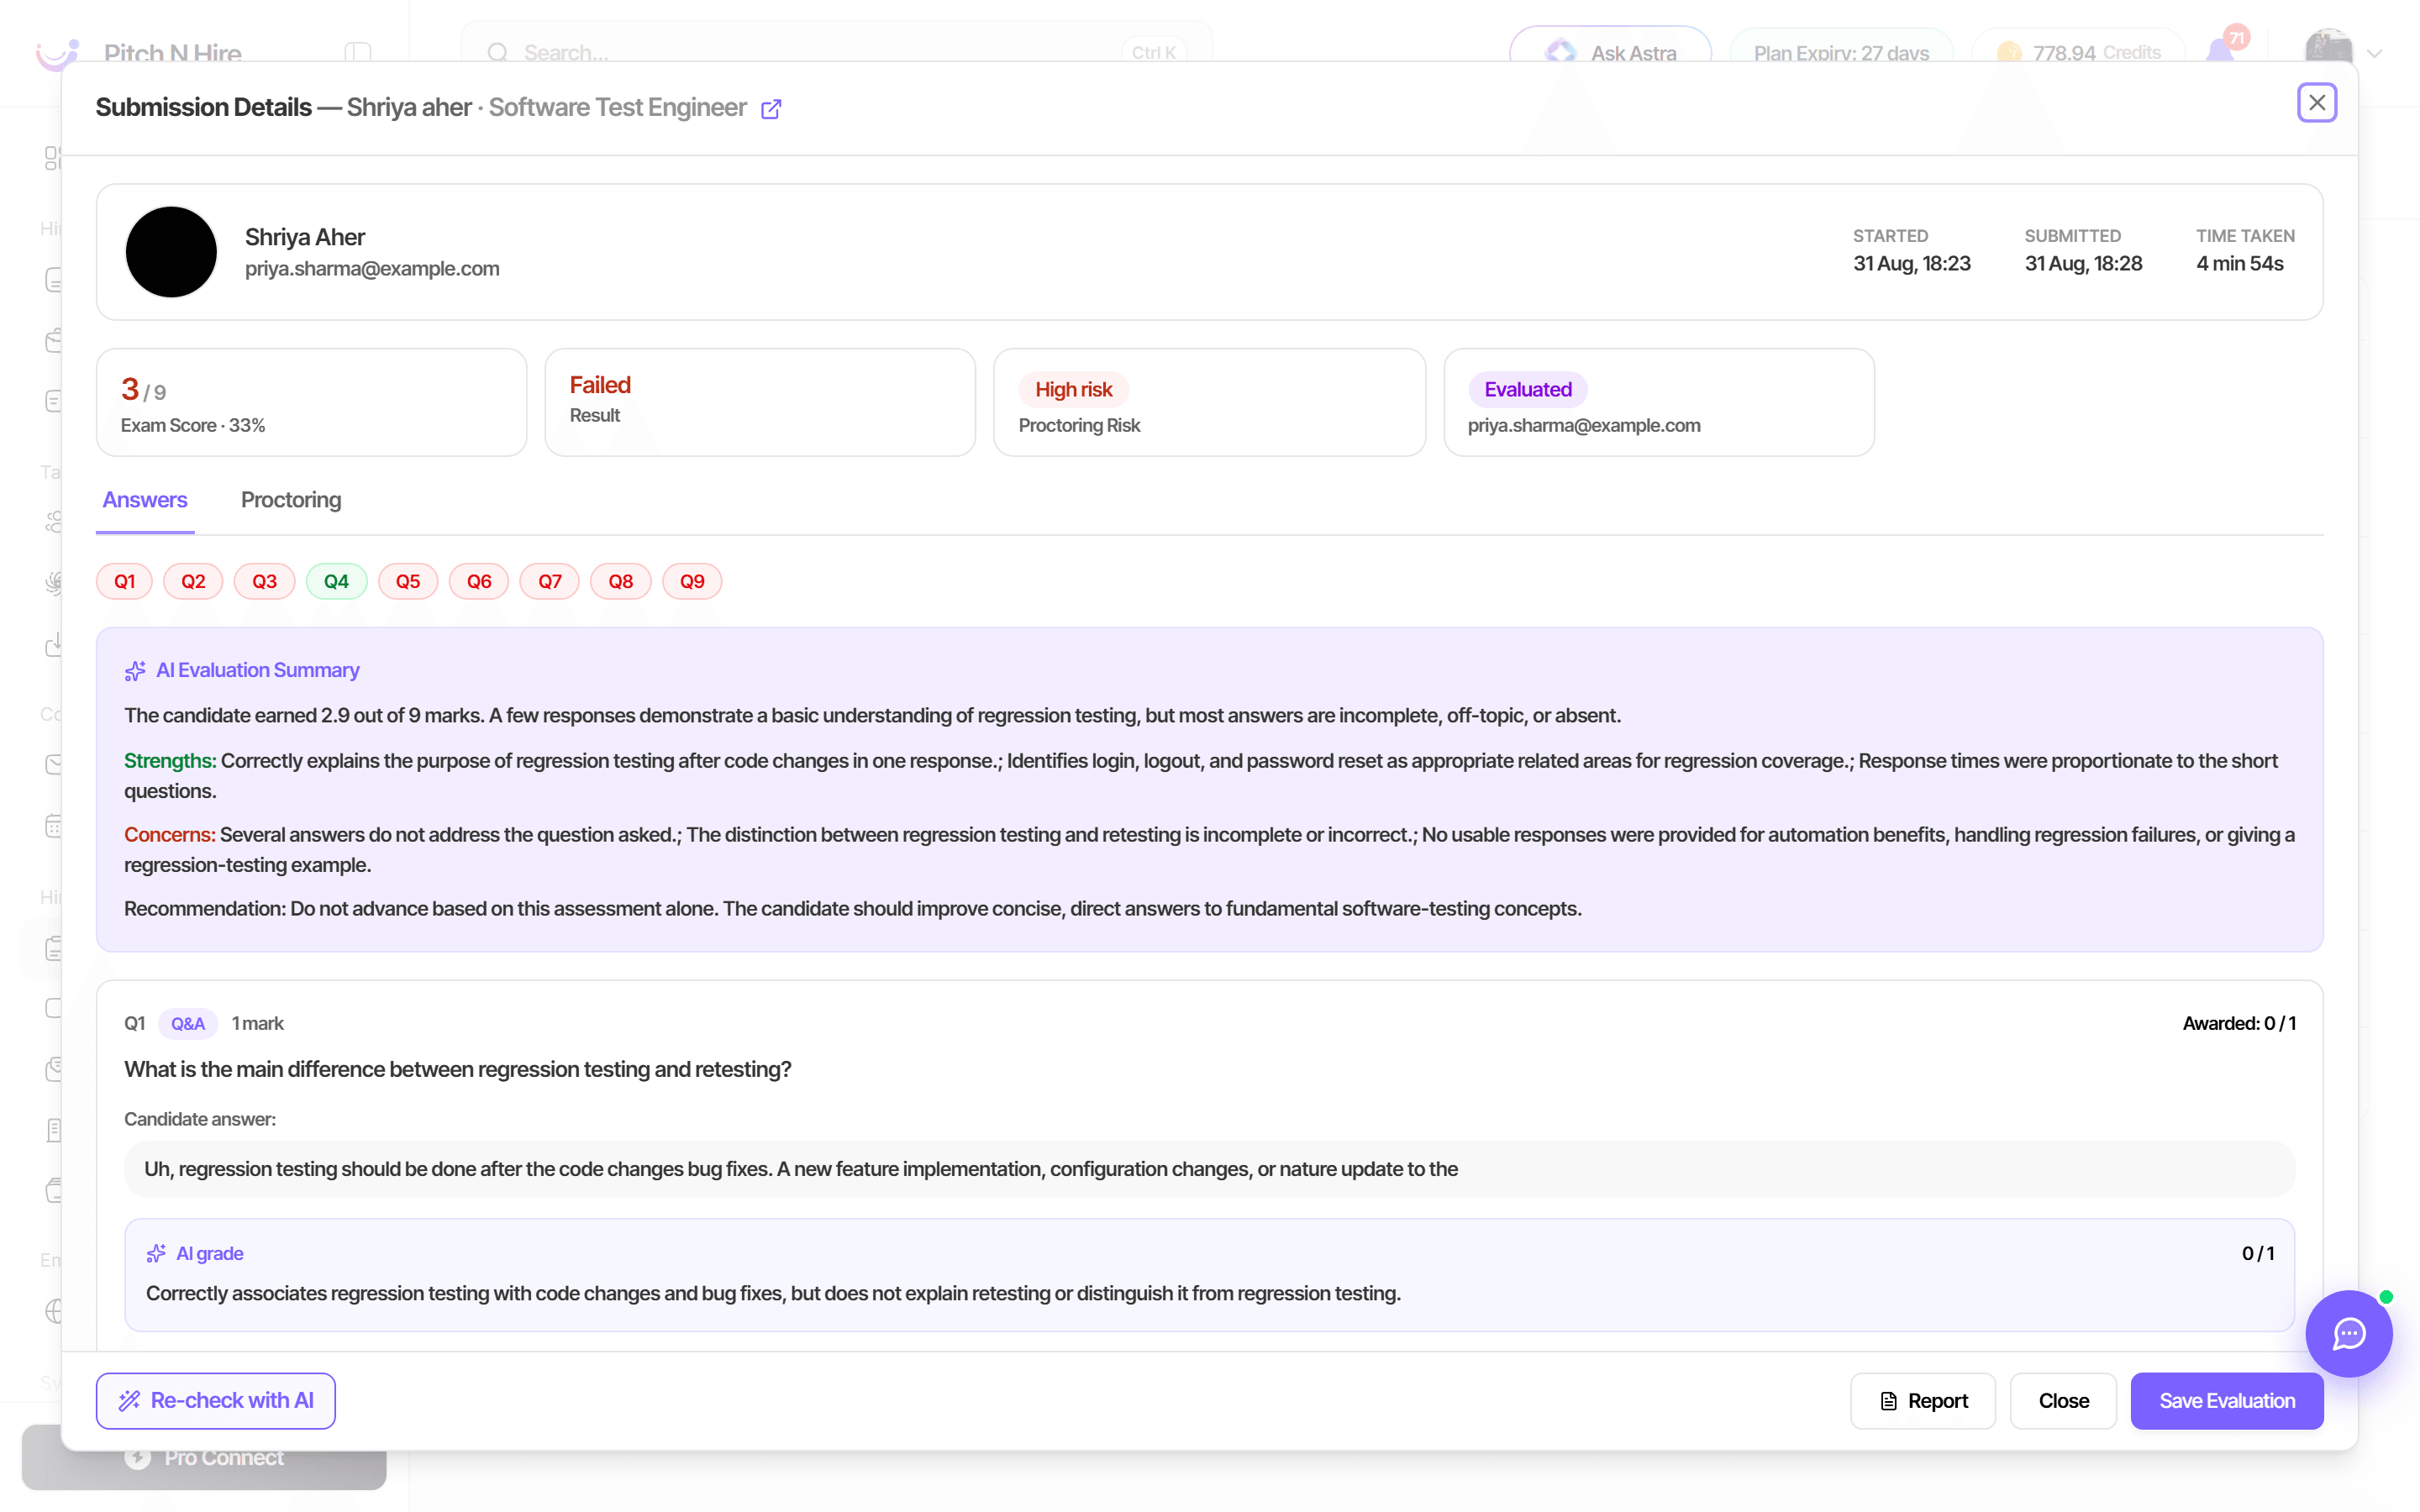Switch to the Answers tab
The width and height of the screenshot is (2420, 1512).
(145, 500)
